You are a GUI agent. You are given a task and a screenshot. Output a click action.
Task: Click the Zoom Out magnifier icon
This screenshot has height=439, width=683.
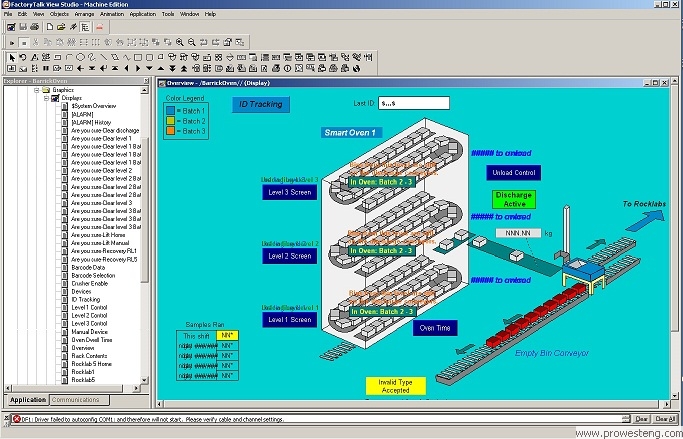point(192,42)
